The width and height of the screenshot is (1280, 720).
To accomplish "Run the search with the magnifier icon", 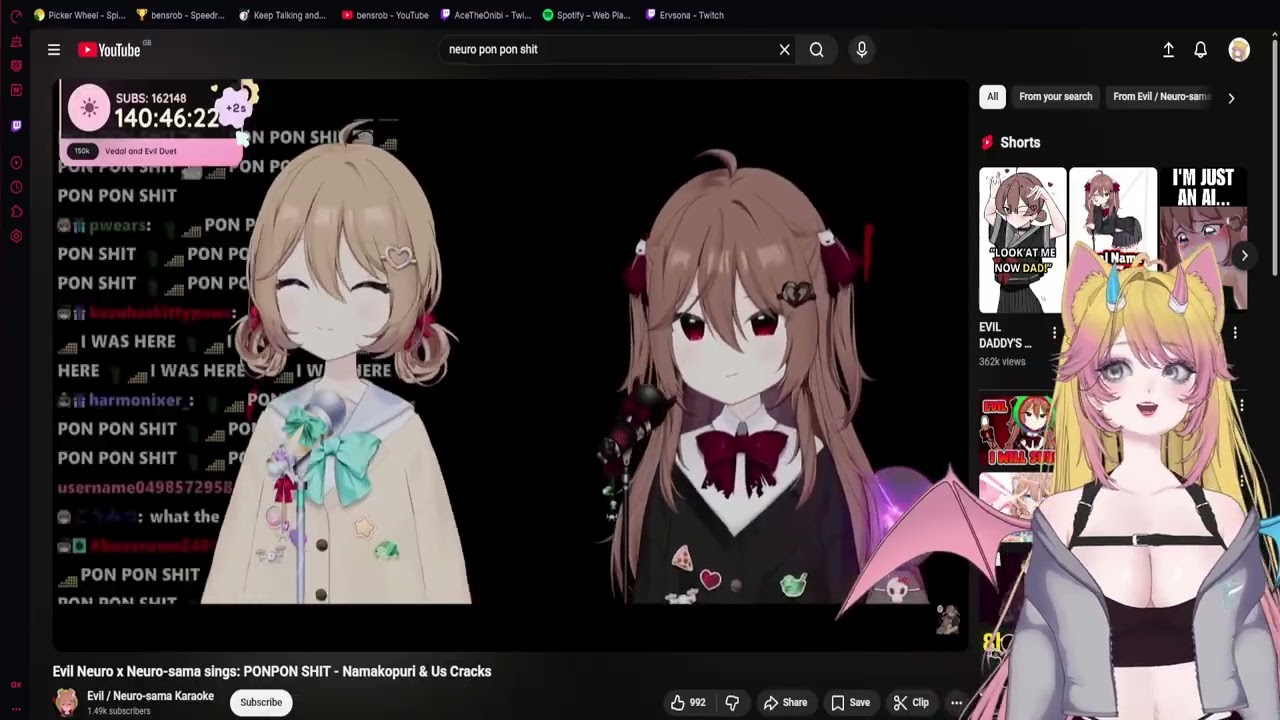I will (x=817, y=50).
